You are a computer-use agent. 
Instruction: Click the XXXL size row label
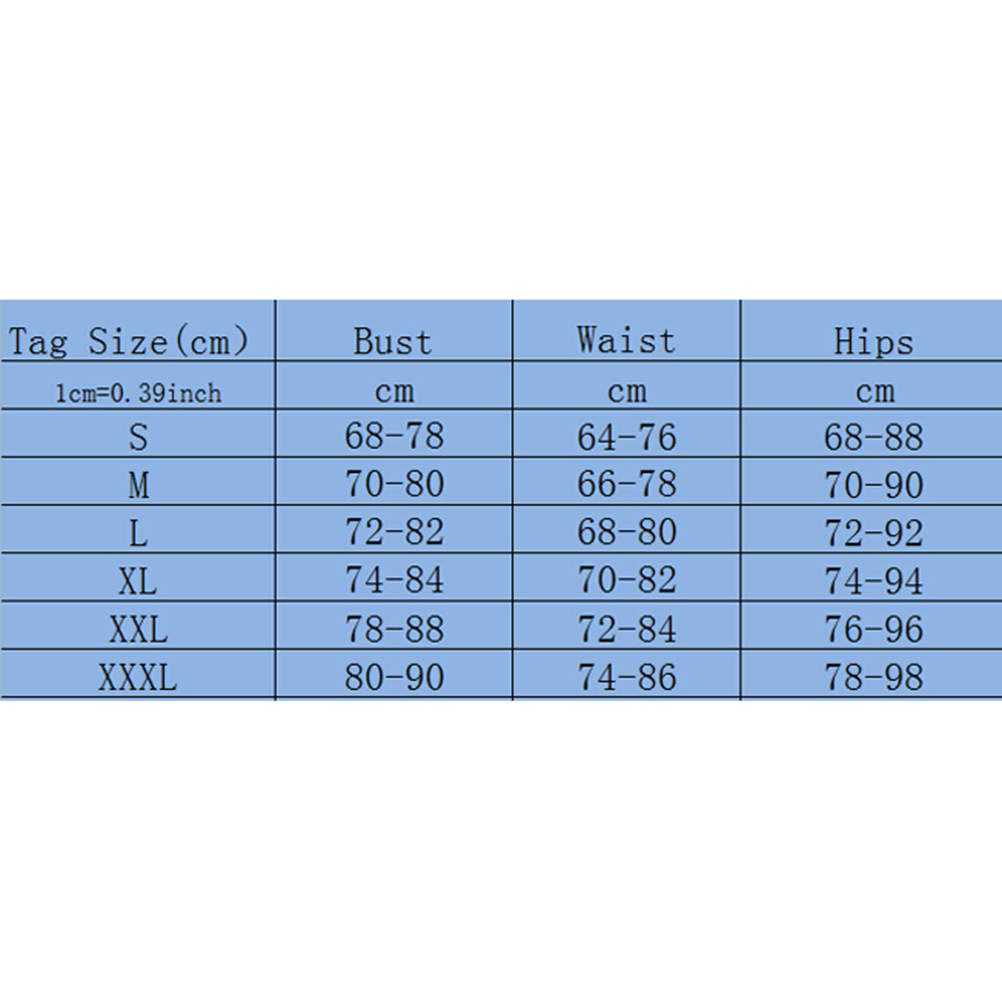pos(138,678)
